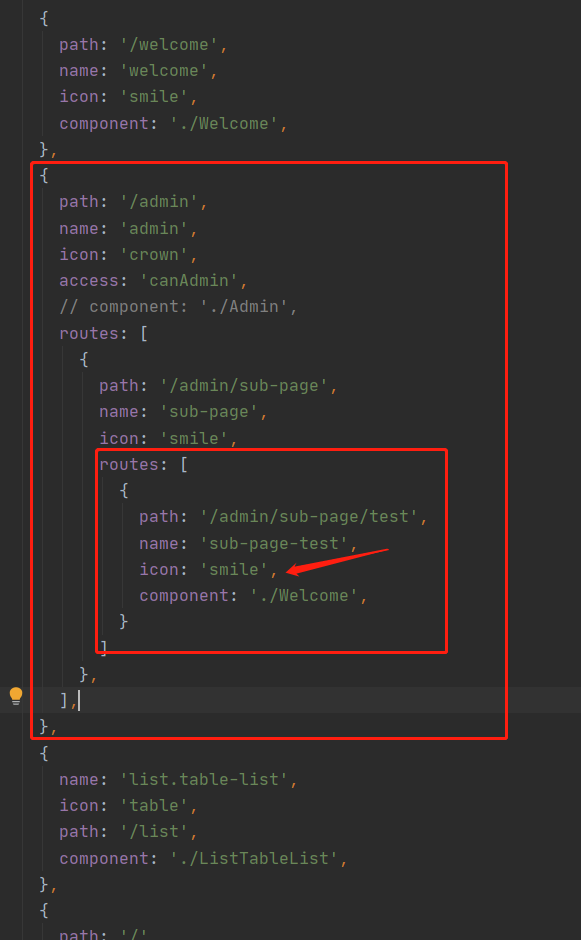581x940 pixels.
Task: Click the 'crown' icon value
Action: (154, 254)
